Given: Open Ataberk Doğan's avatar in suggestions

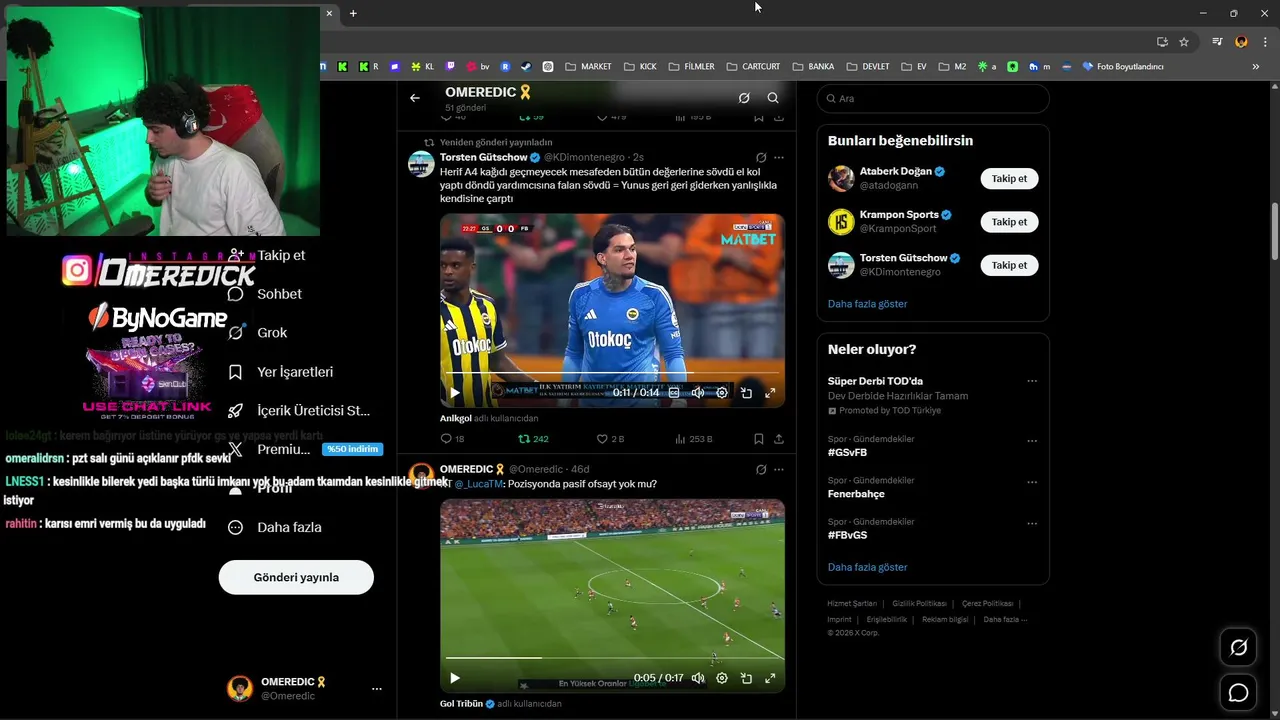Looking at the screenshot, I should point(841,179).
